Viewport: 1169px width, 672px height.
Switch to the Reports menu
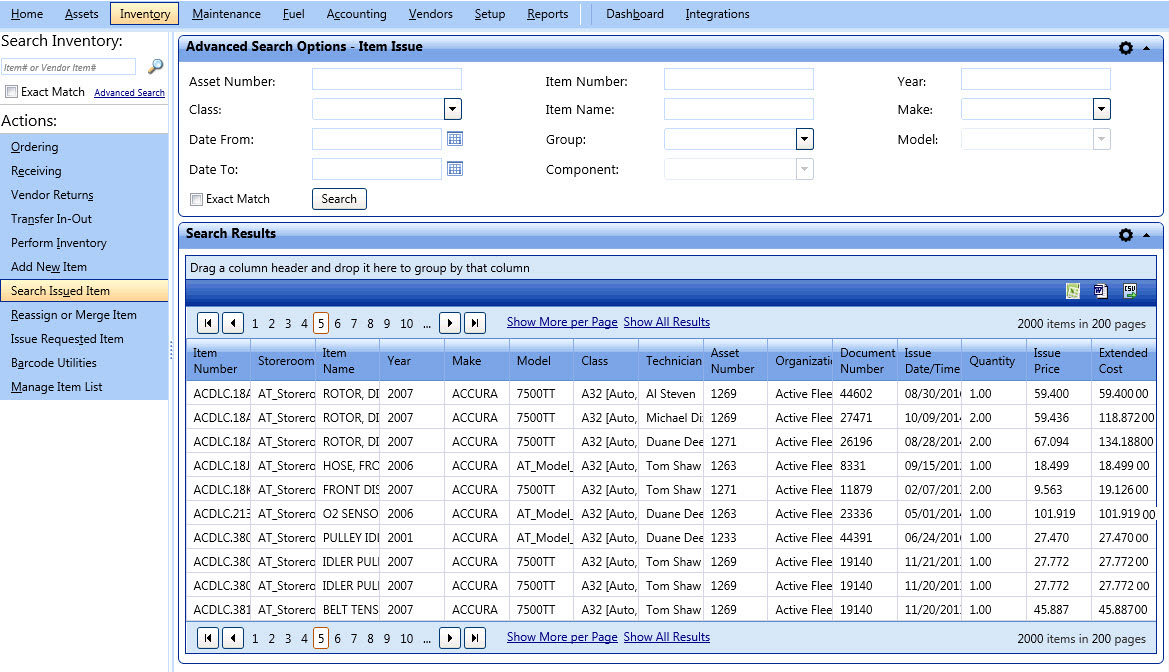click(547, 14)
